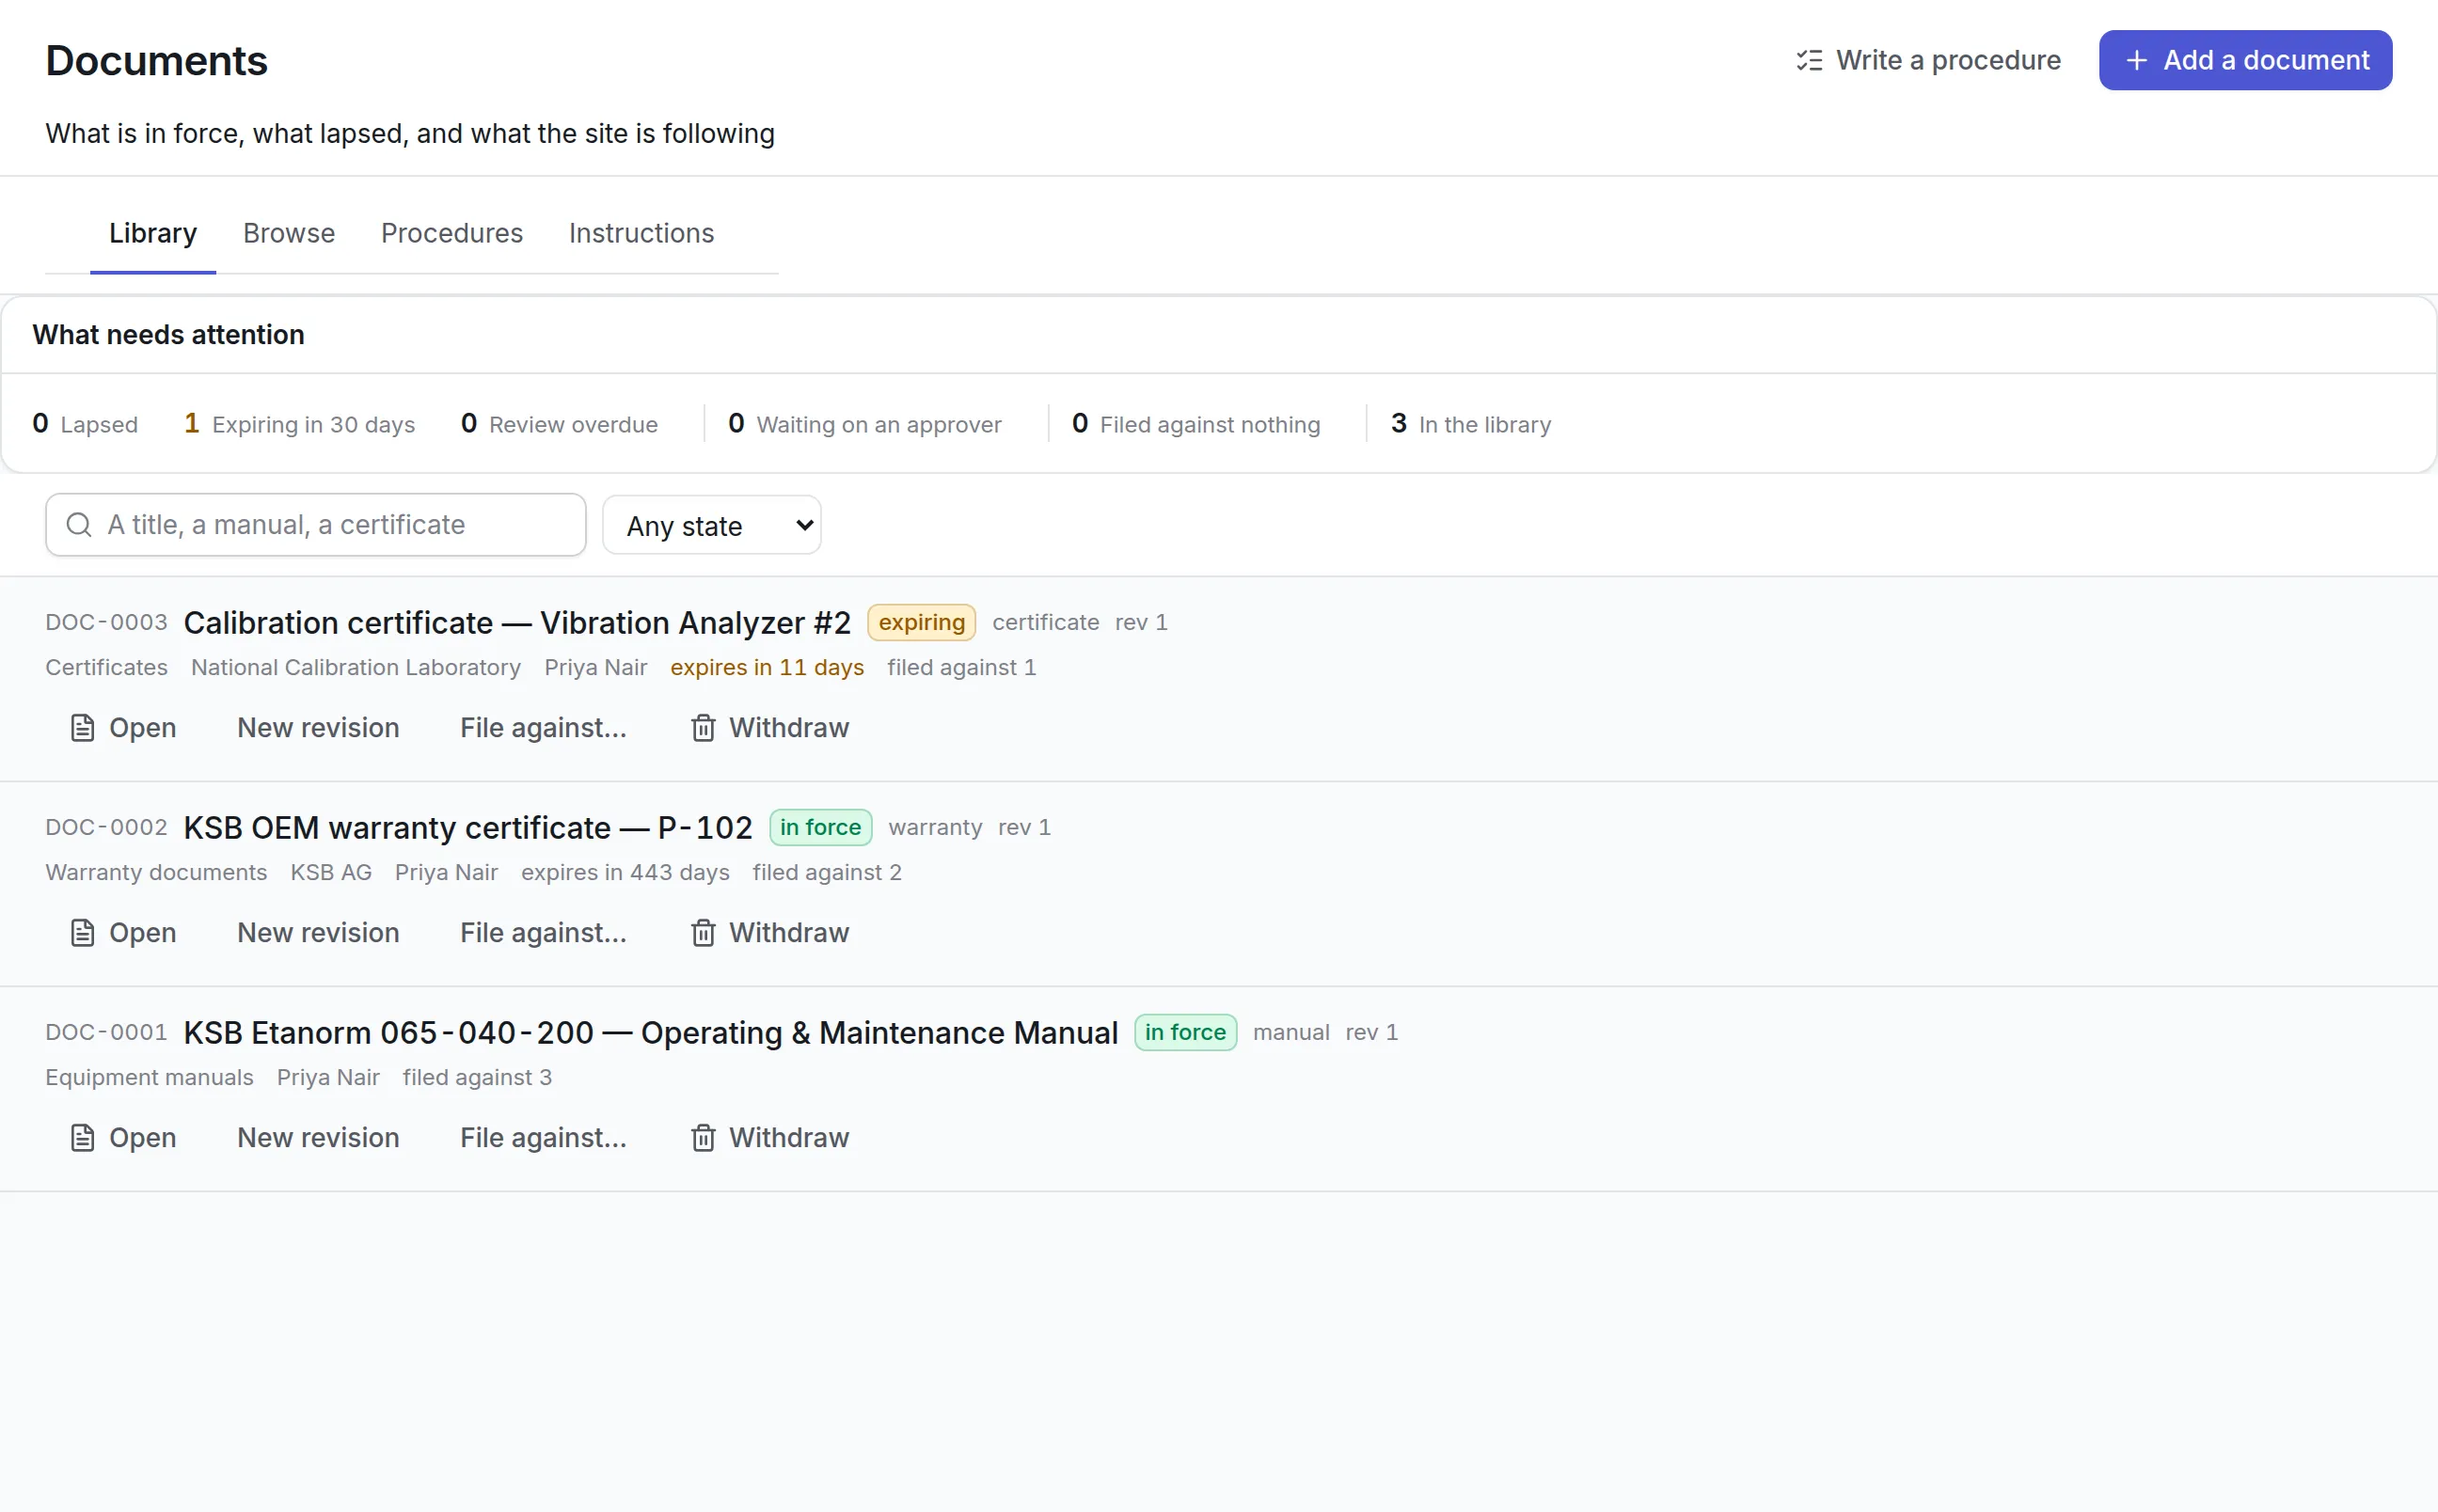The width and height of the screenshot is (2438, 1512).
Task: Click File against… for DOC-0002
Action: coord(543,932)
